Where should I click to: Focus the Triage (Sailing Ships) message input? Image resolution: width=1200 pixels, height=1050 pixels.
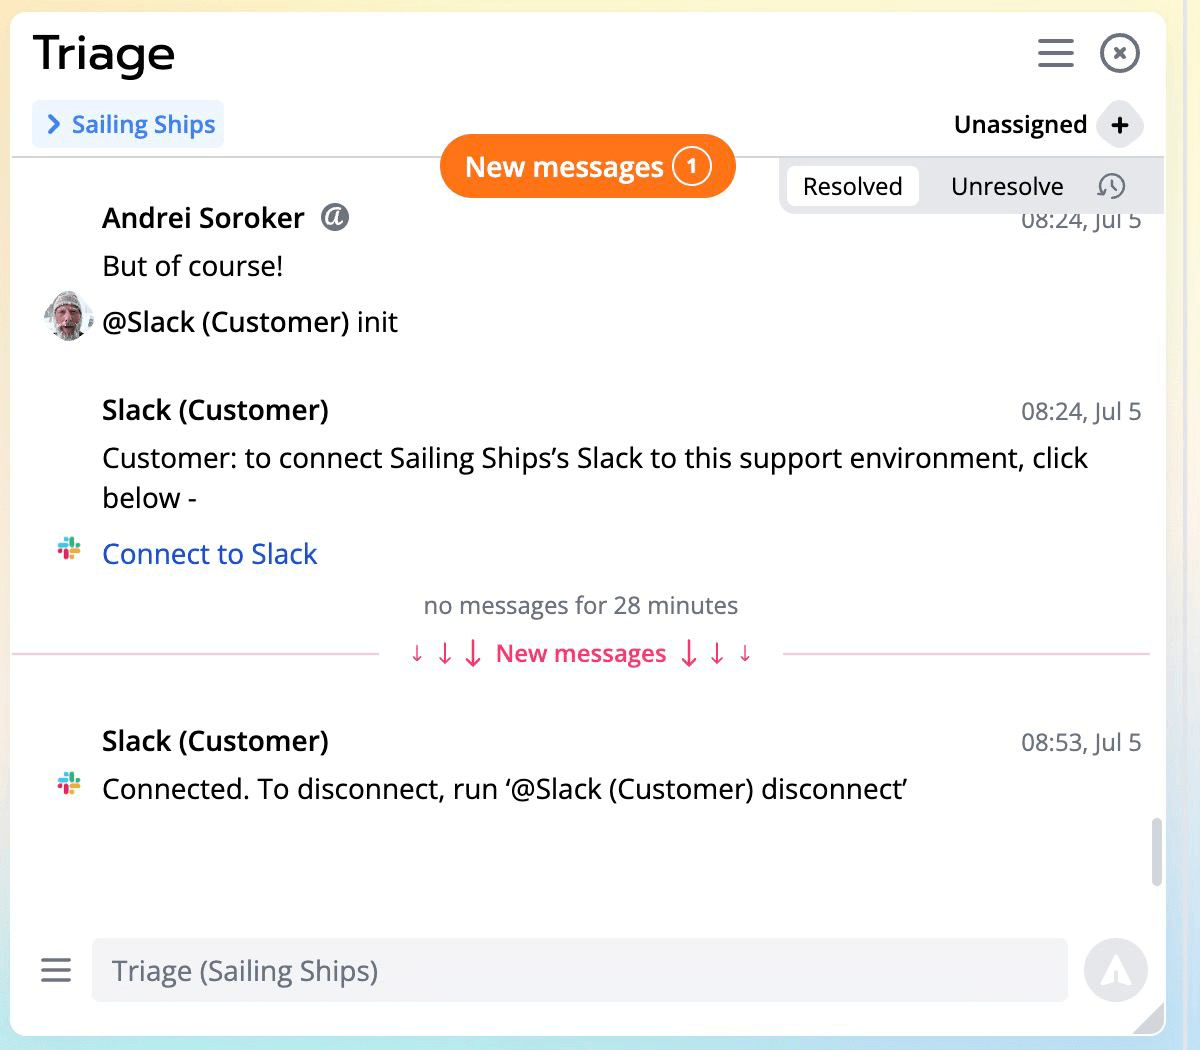pos(580,970)
